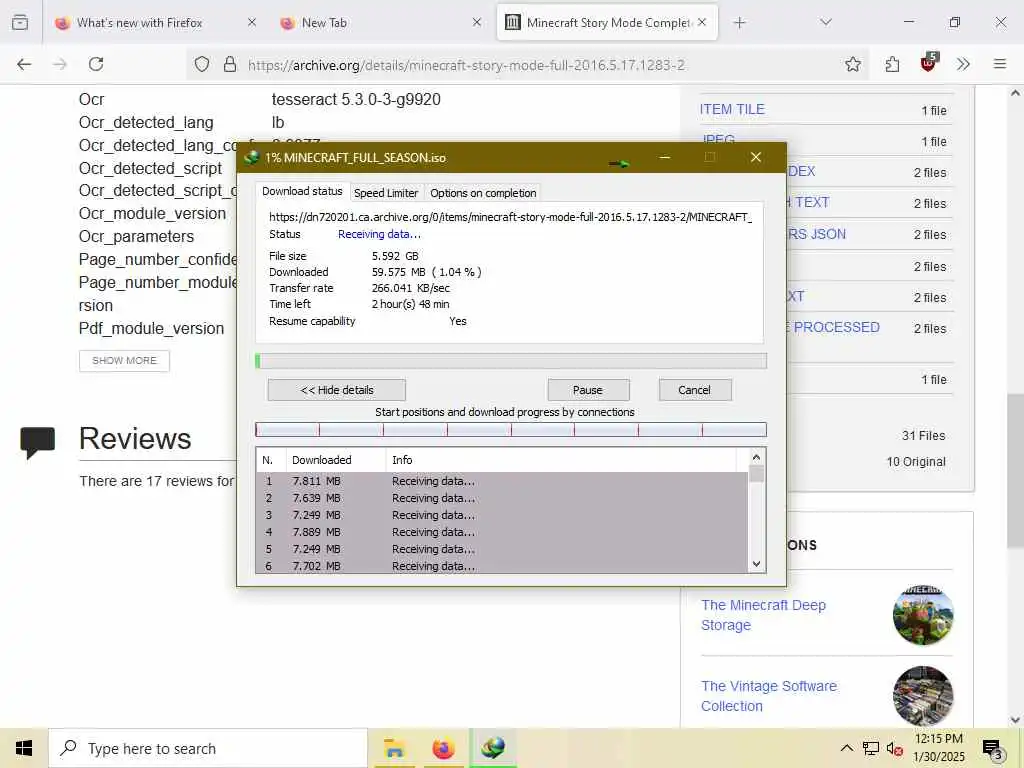Viewport: 1024px width, 768px height.
Task: Bookmark this page with the star icon
Action: pyautogui.click(x=852, y=64)
